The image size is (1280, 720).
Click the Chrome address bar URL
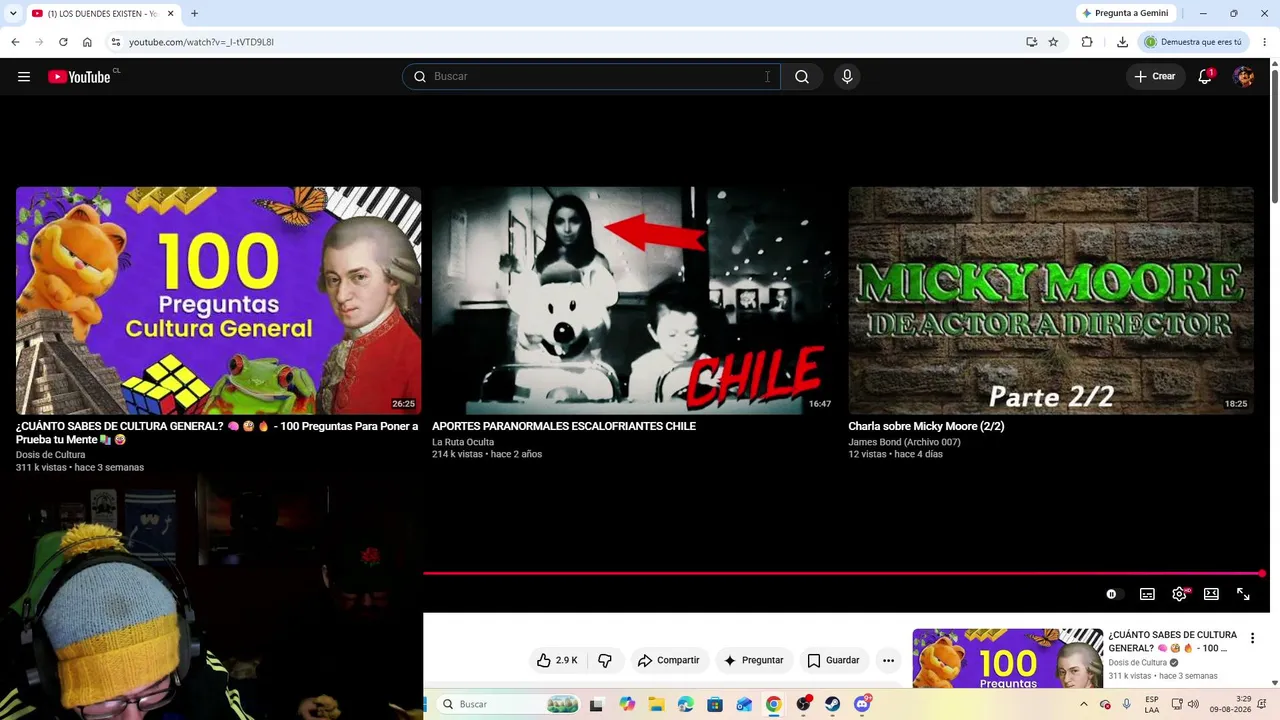pos(201,42)
